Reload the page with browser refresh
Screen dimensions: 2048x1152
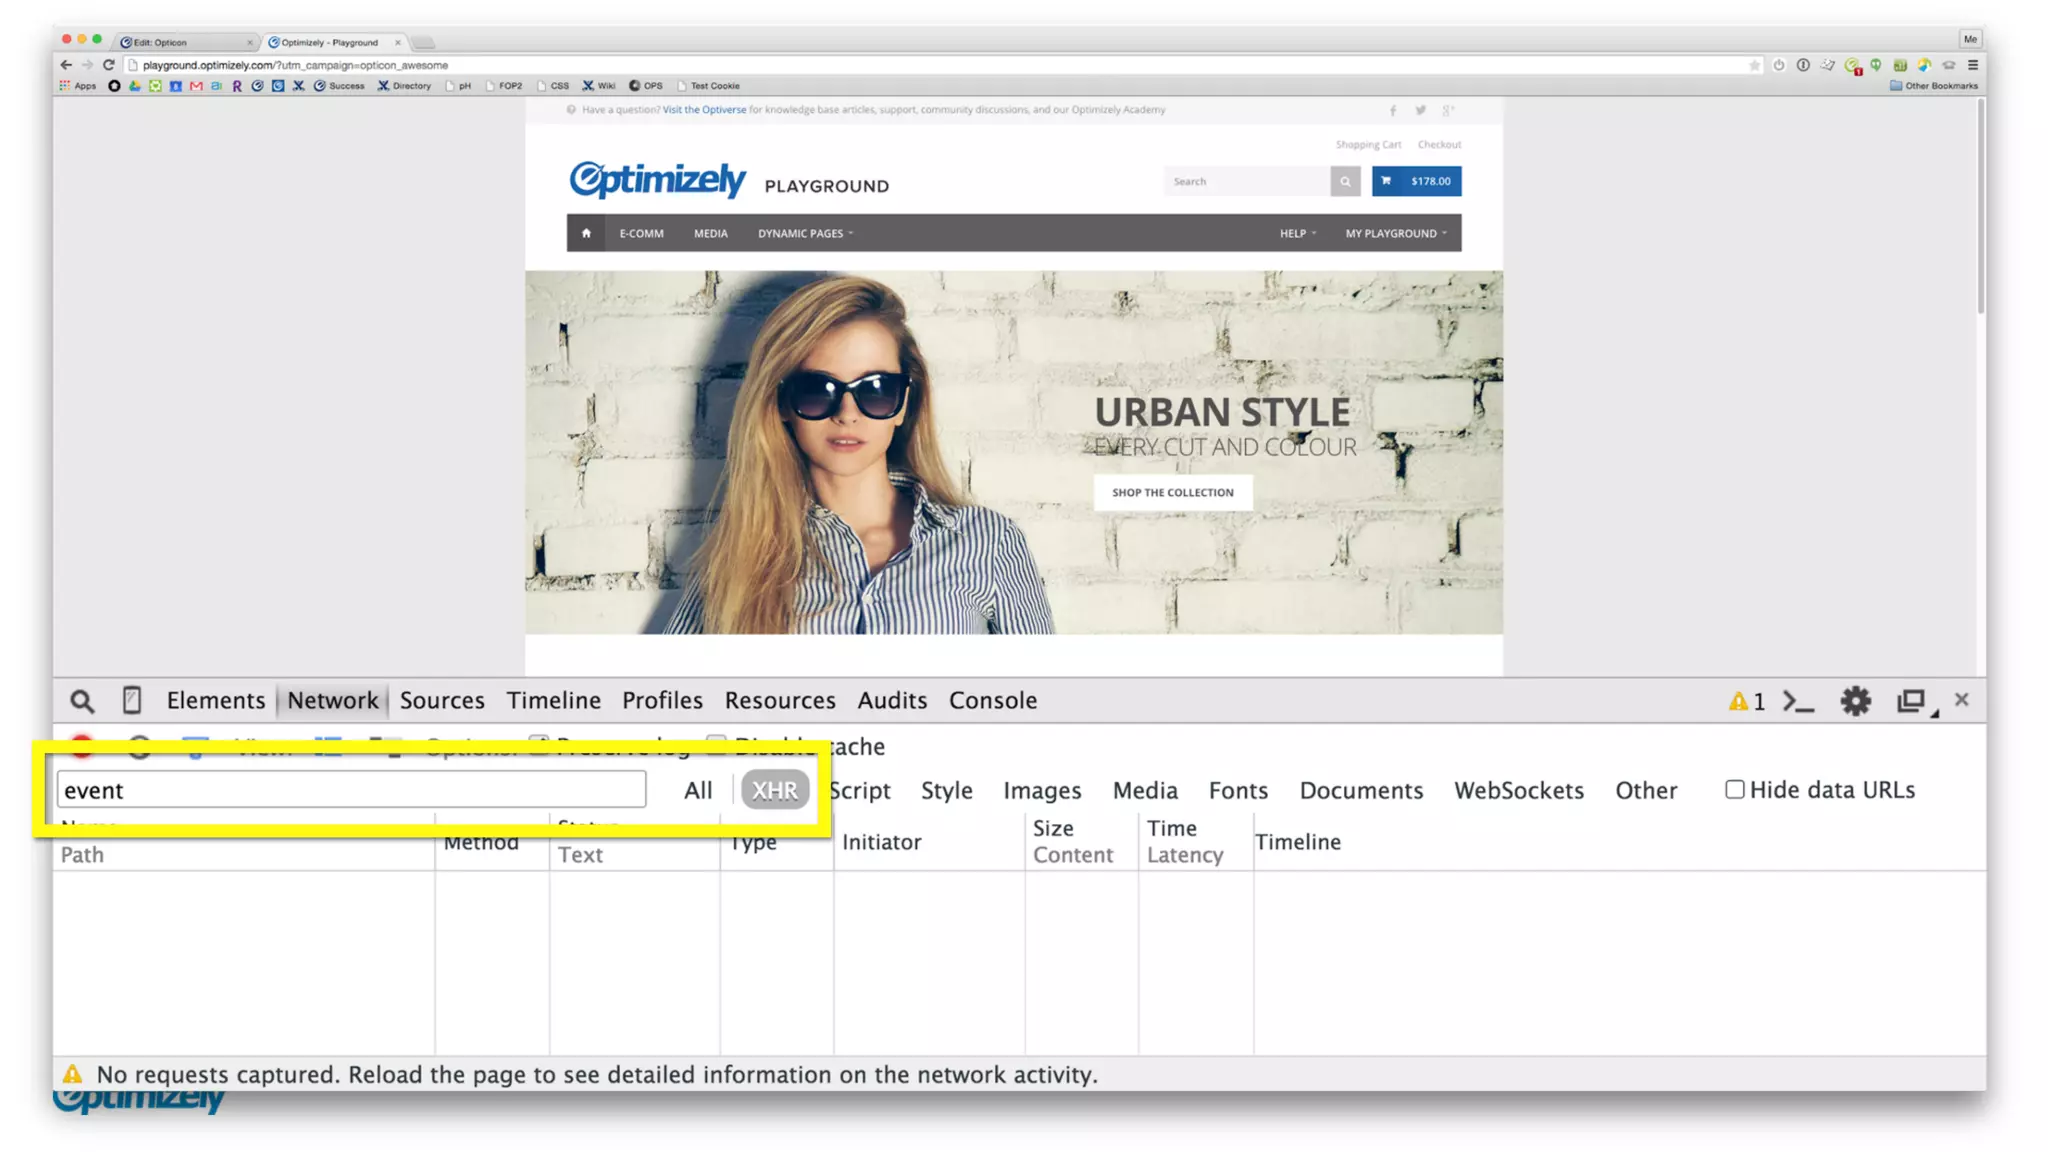tap(109, 65)
